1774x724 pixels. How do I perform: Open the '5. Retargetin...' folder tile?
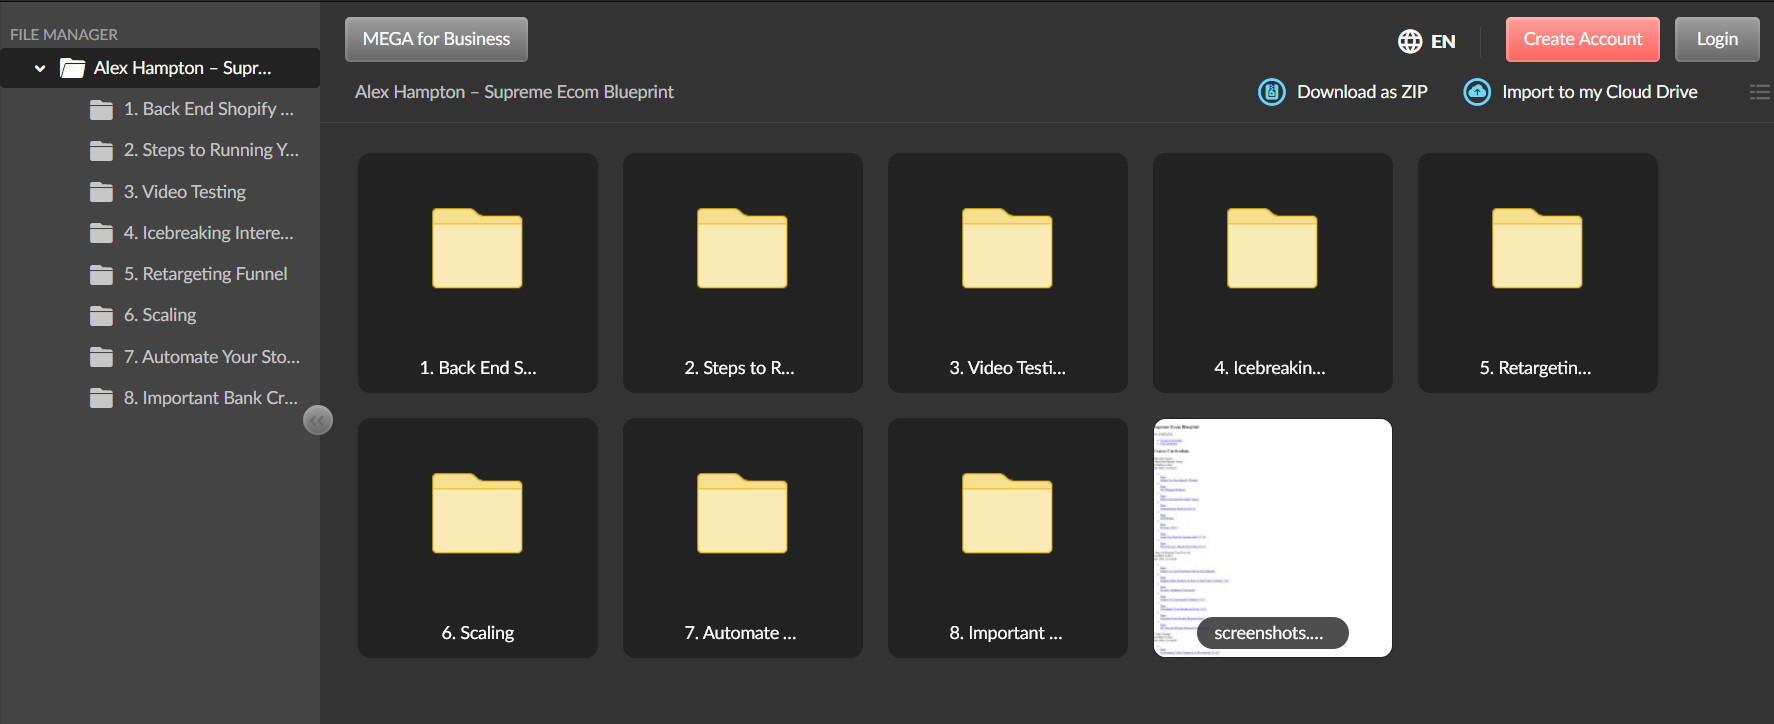1538,273
